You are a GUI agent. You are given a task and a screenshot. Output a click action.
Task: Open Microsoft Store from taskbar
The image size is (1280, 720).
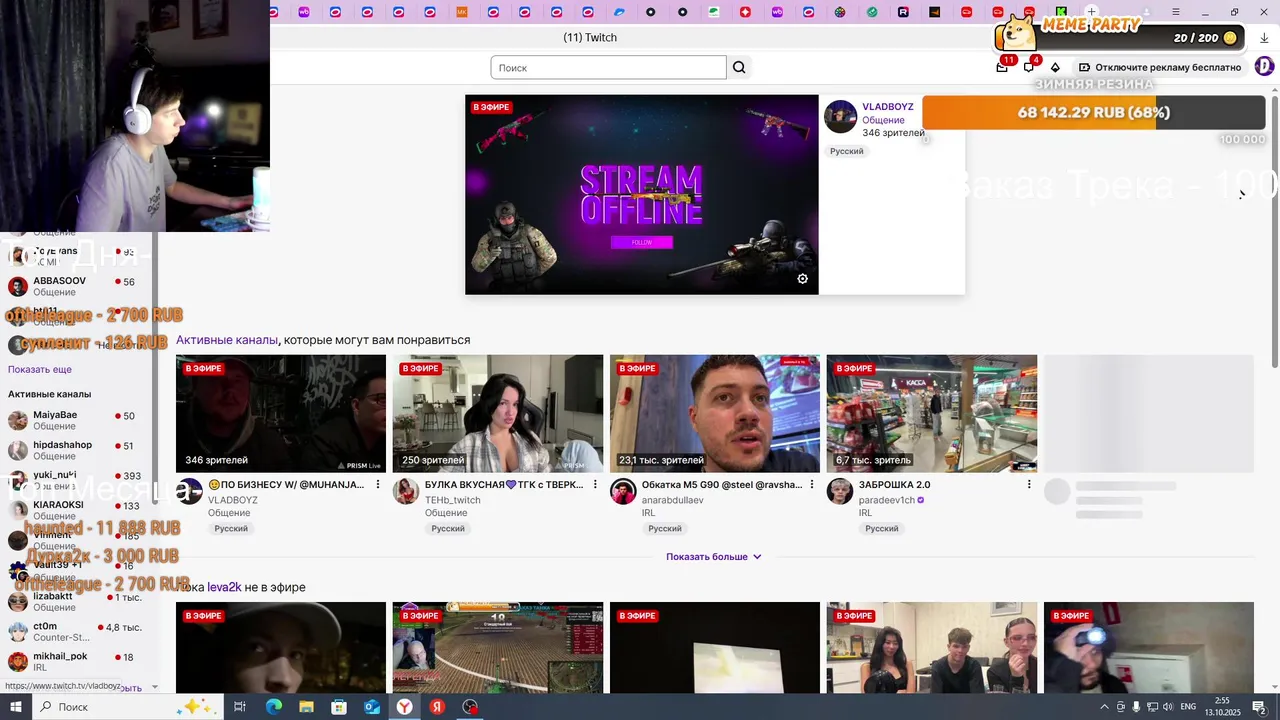(339, 707)
